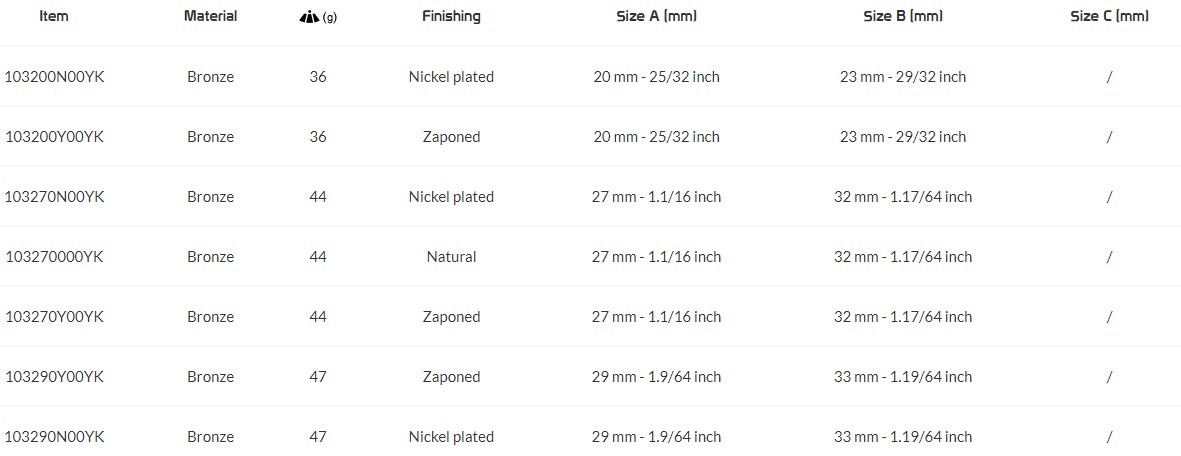Screen dimensions: 1181x456
Task: Click 20 mm - 25/32 inch in first row
Action: point(657,77)
